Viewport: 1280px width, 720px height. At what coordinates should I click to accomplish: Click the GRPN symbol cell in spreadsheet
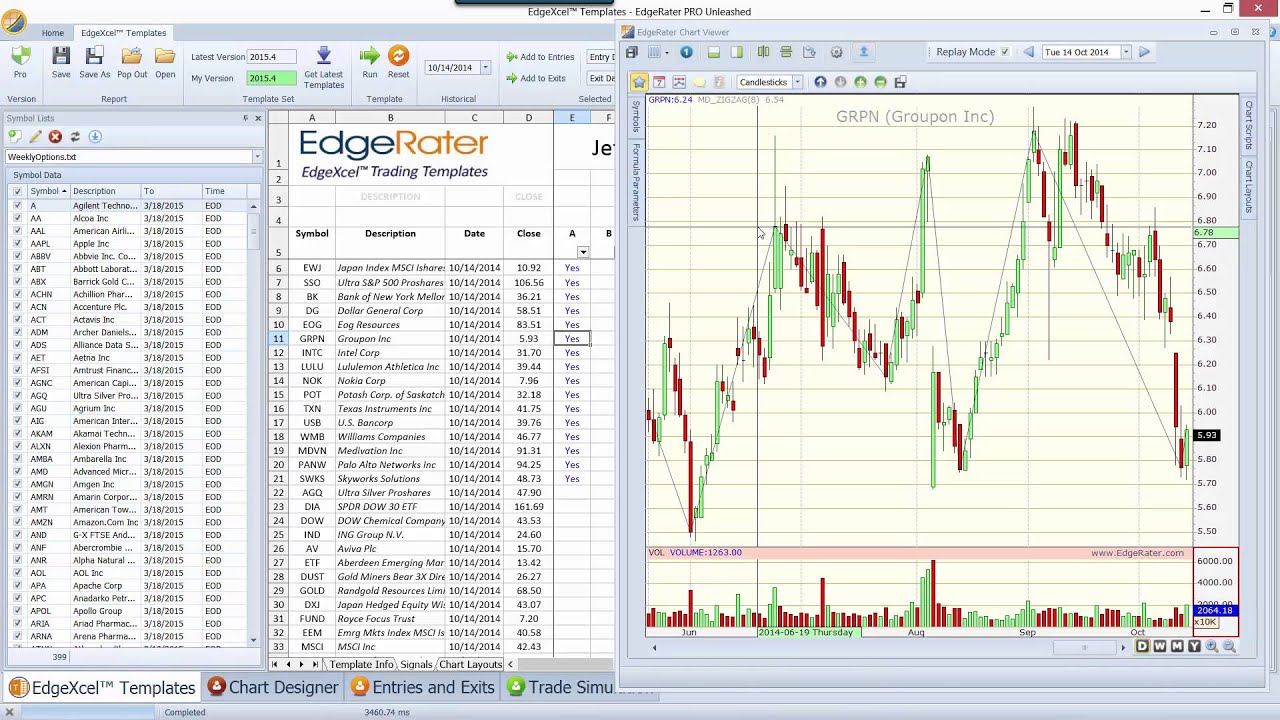[x=311, y=339]
